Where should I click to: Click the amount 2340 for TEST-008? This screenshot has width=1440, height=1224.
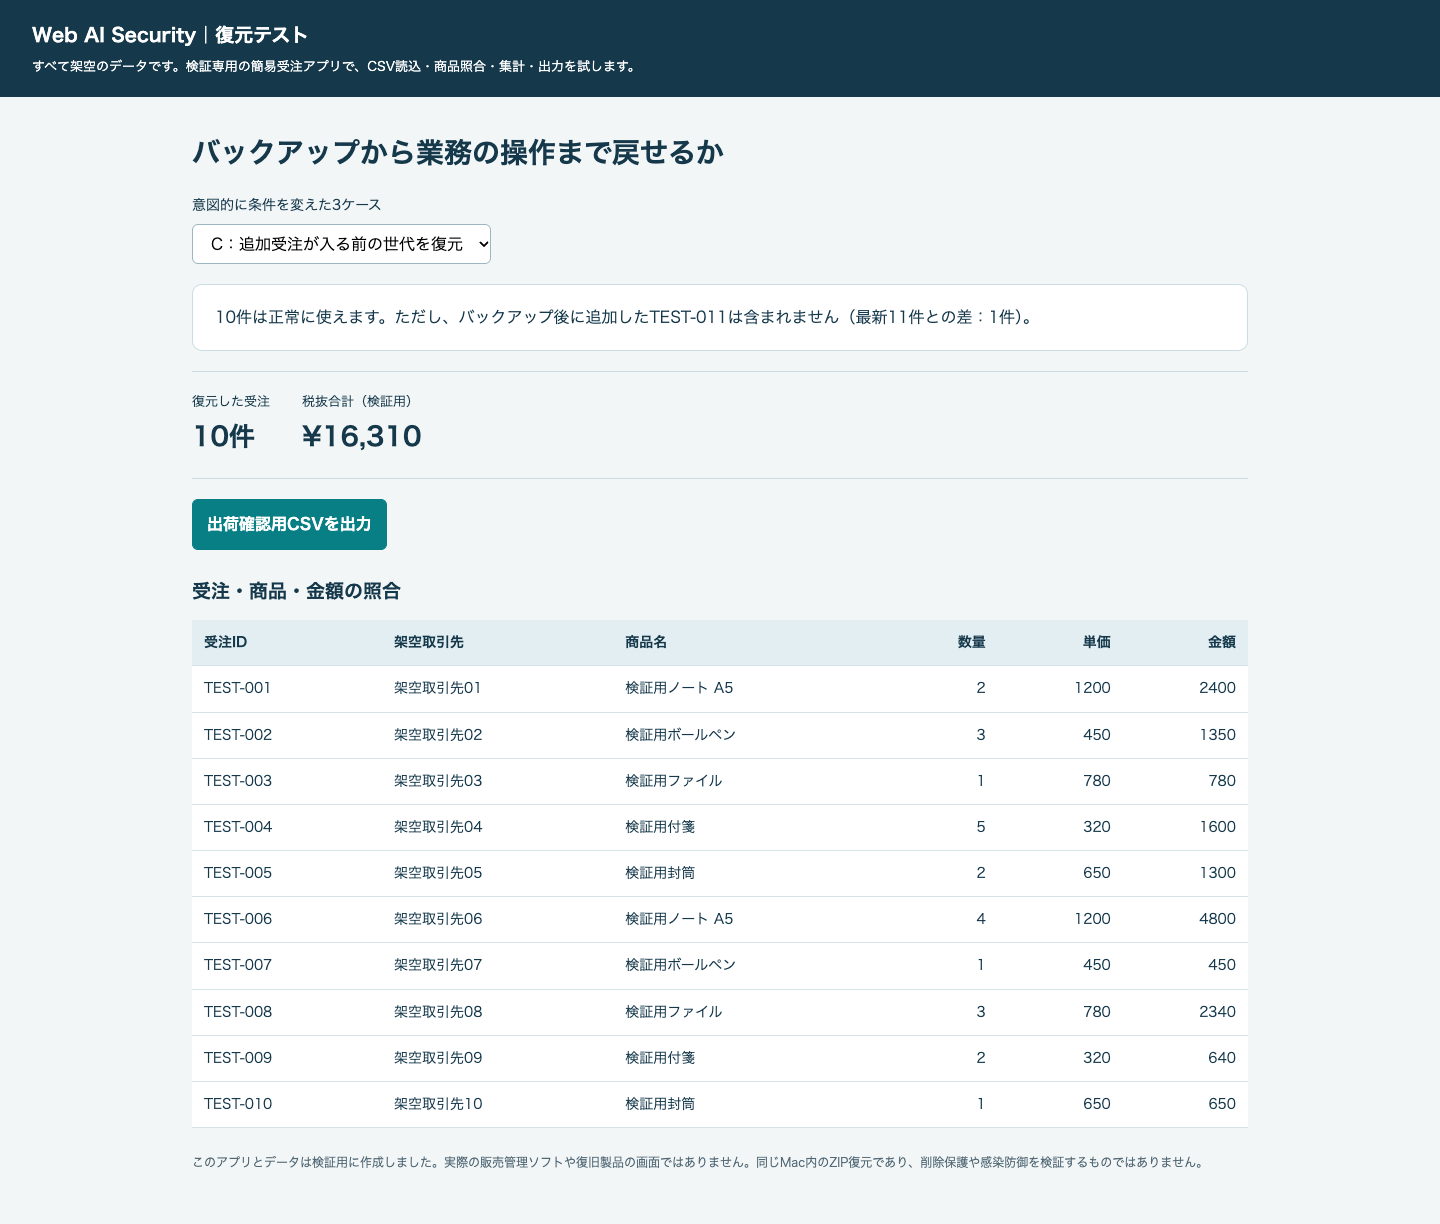point(1217,1012)
